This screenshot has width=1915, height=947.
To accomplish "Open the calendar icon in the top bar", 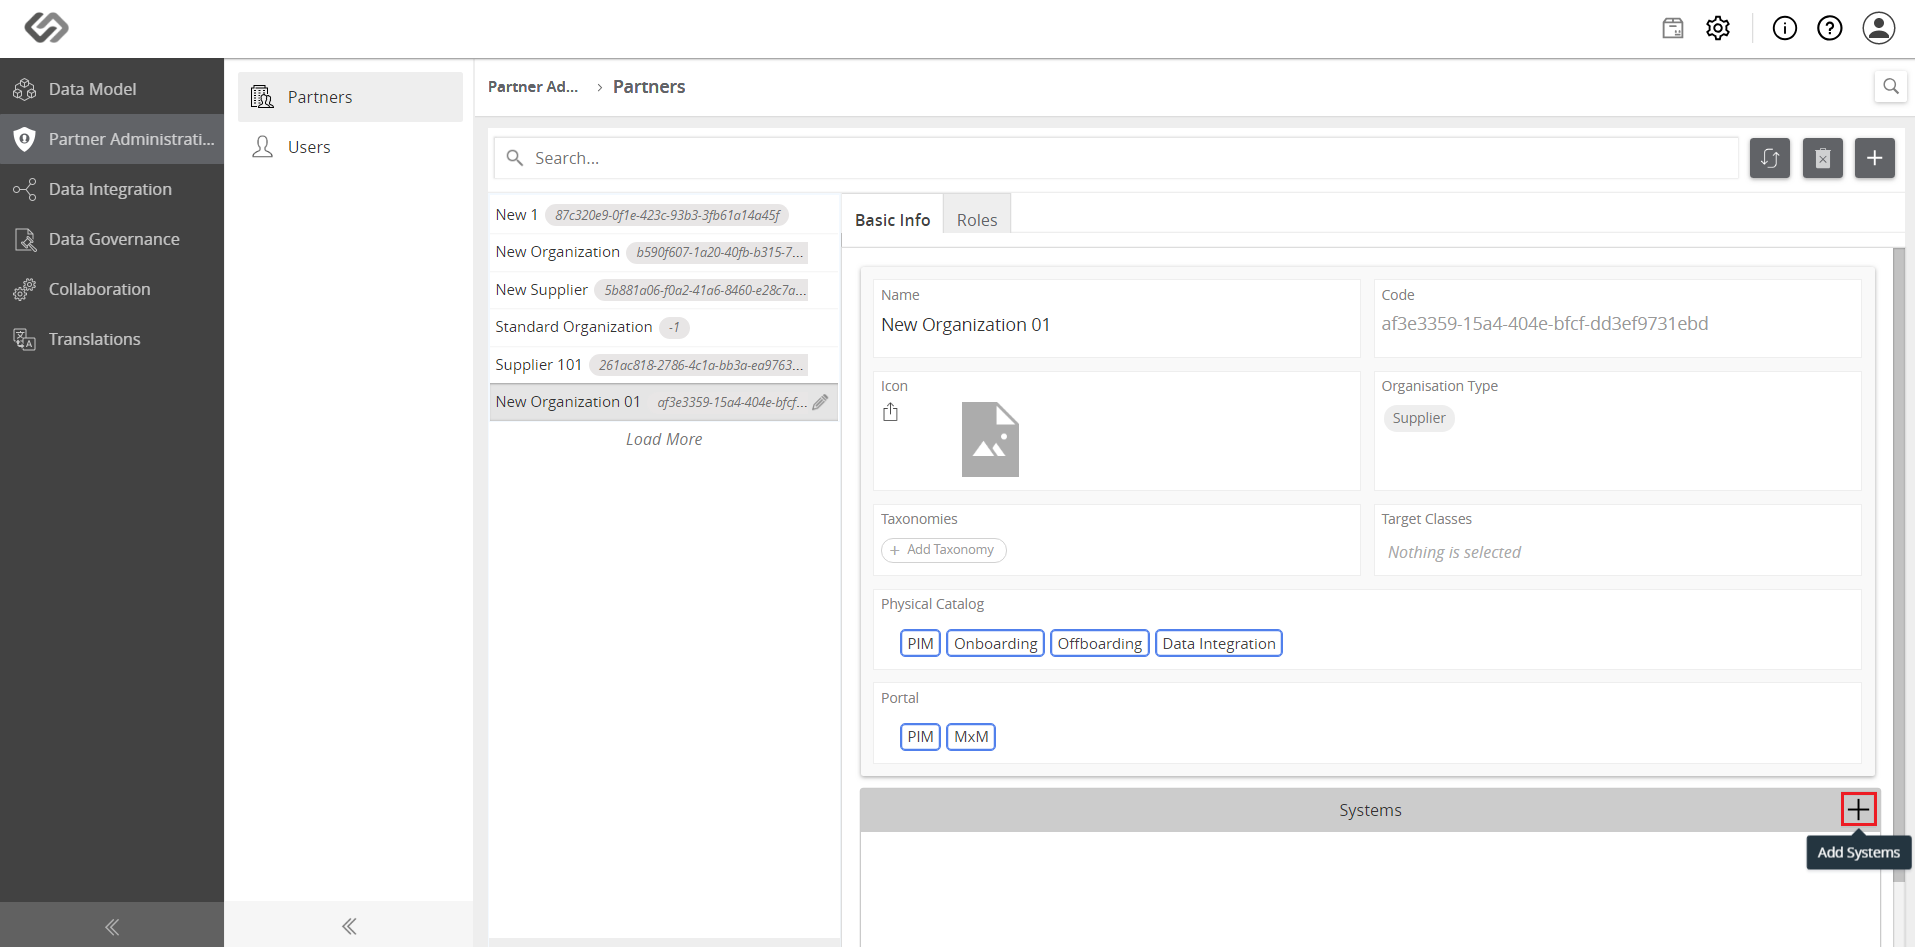I will 1673,28.
